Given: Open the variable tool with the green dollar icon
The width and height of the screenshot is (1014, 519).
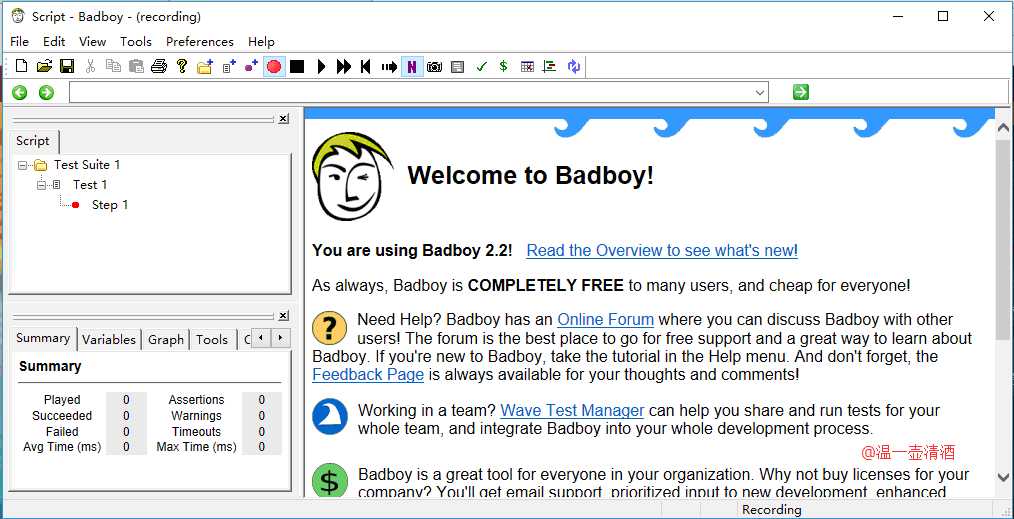Looking at the screenshot, I should pyautogui.click(x=504, y=66).
